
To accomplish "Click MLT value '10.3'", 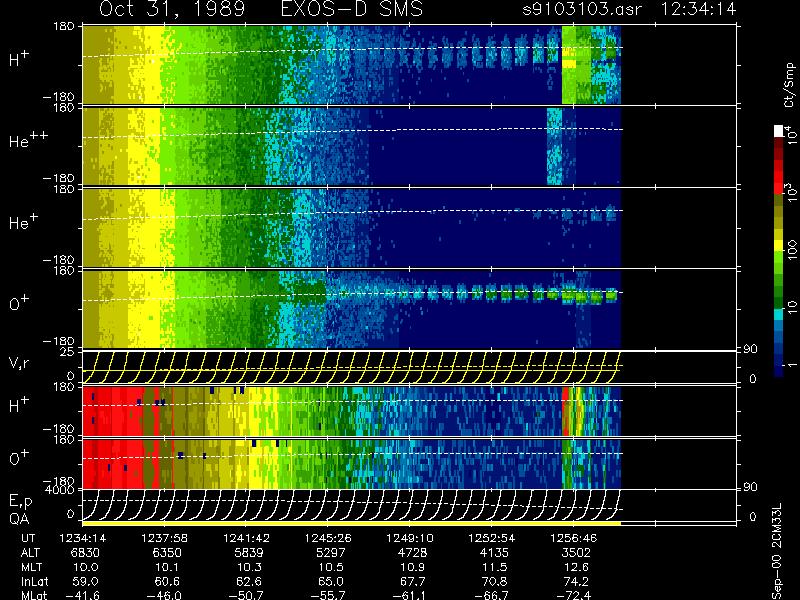I will pyautogui.click(x=249, y=567).
